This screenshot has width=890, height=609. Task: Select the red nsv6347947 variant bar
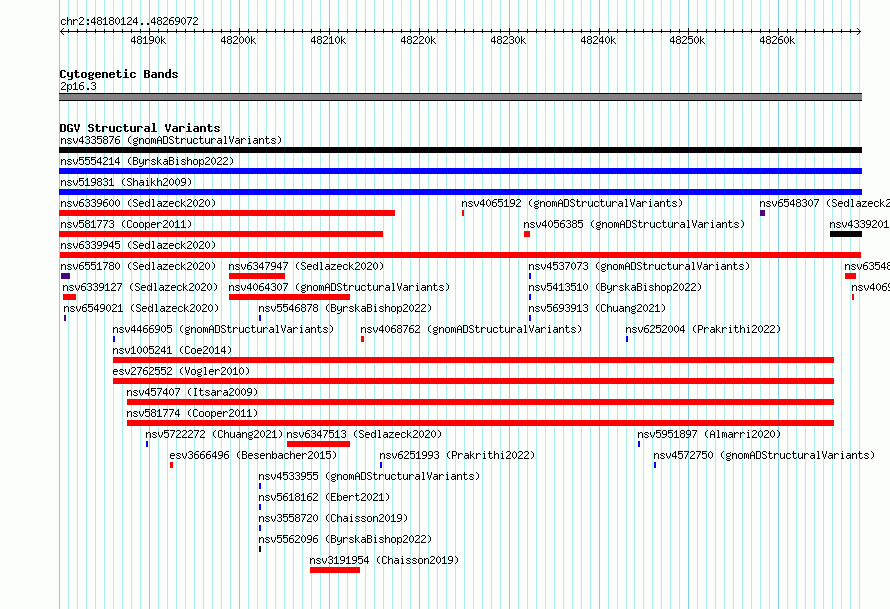257,276
